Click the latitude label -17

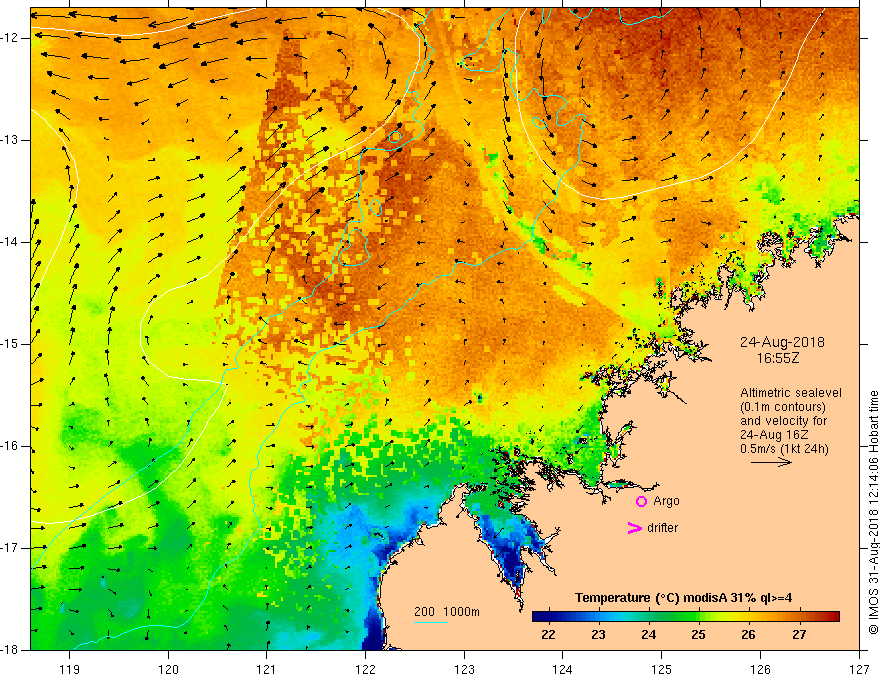[x=10, y=548]
